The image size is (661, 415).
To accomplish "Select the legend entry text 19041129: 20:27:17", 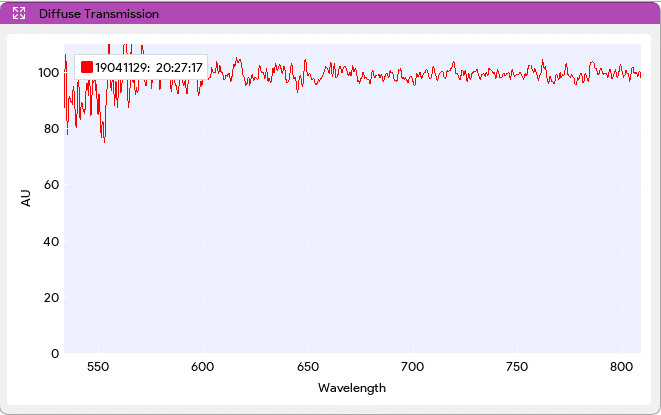I will pyautogui.click(x=149, y=67).
